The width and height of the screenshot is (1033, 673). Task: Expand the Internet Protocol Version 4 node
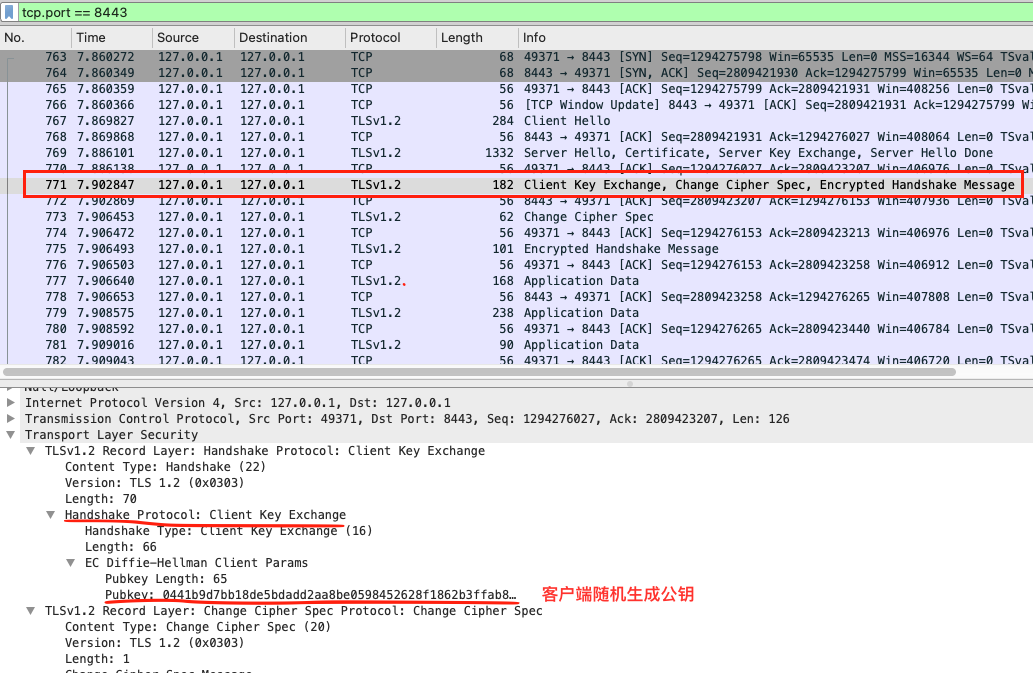click(x=10, y=402)
